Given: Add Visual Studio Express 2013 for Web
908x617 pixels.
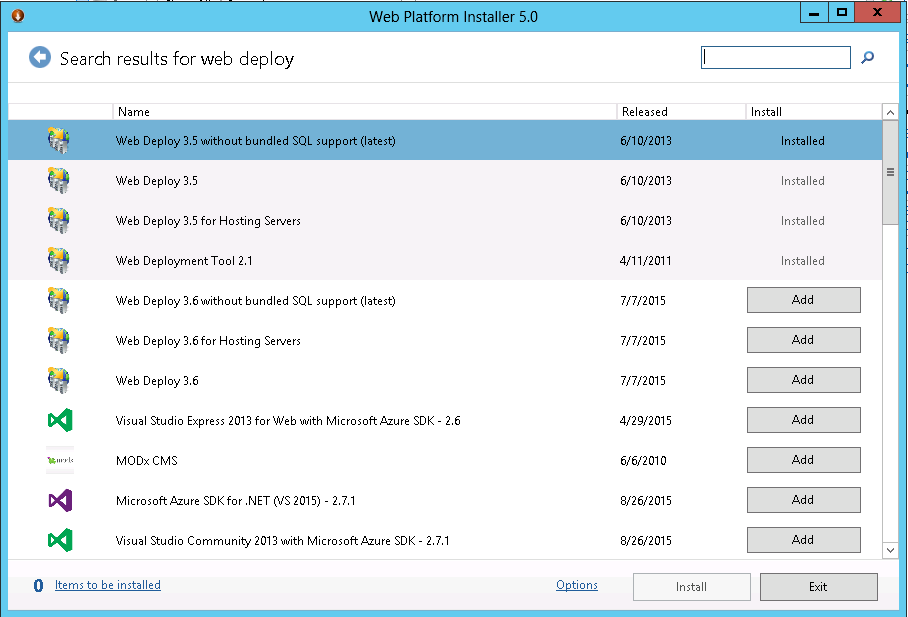Looking at the screenshot, I should click(x=803, y=420).
